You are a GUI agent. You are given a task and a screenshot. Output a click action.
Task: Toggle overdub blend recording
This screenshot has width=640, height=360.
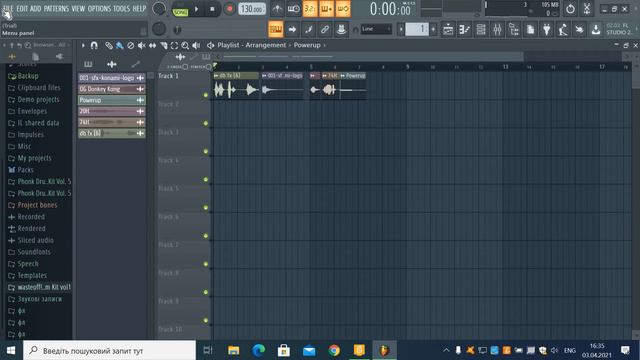[x=326, y=9]
